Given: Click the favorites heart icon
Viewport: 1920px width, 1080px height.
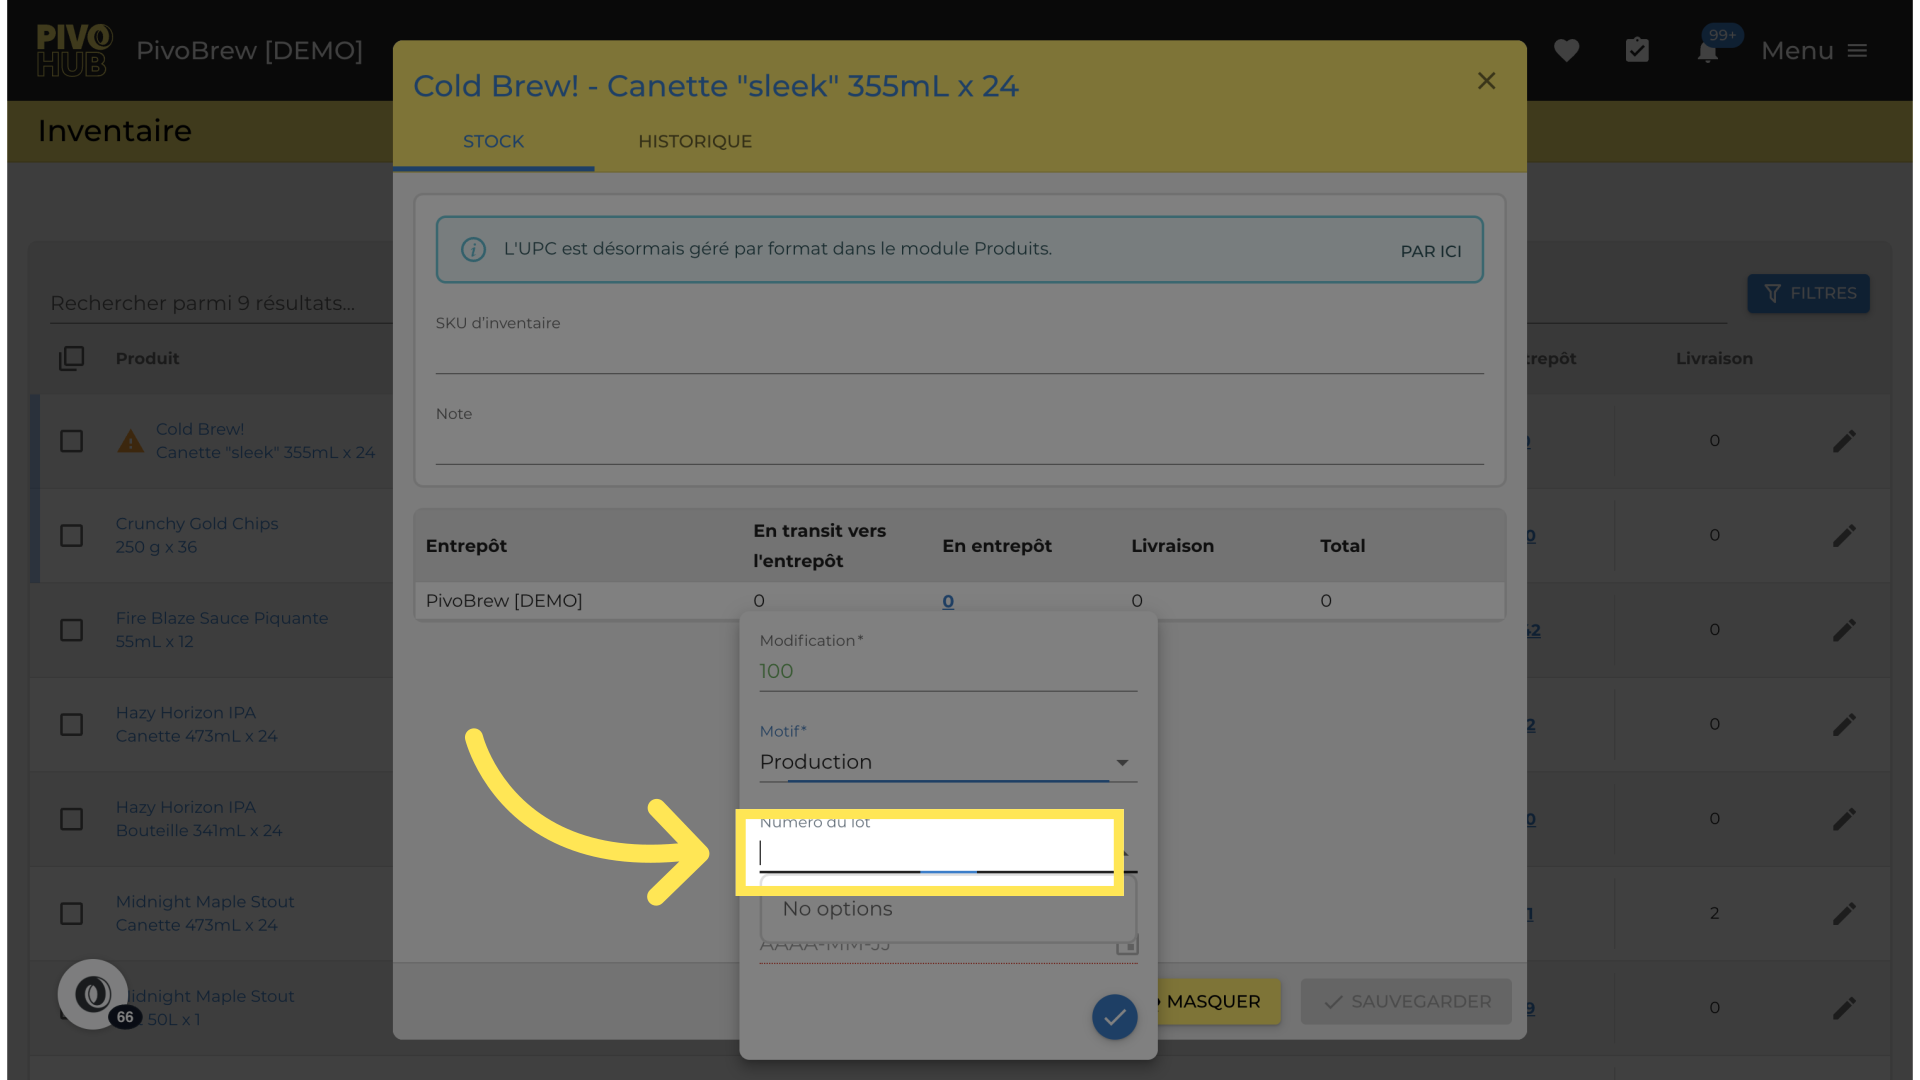Looking at the screenshot, I should point(1566,50).
